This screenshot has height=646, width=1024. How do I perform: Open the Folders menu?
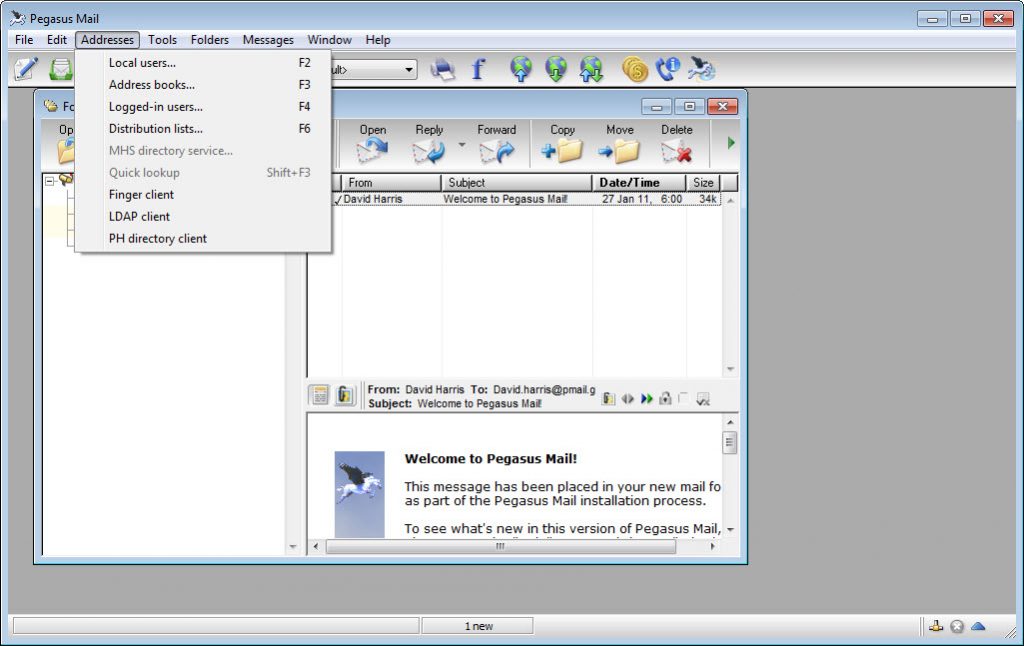coord(210,40)
